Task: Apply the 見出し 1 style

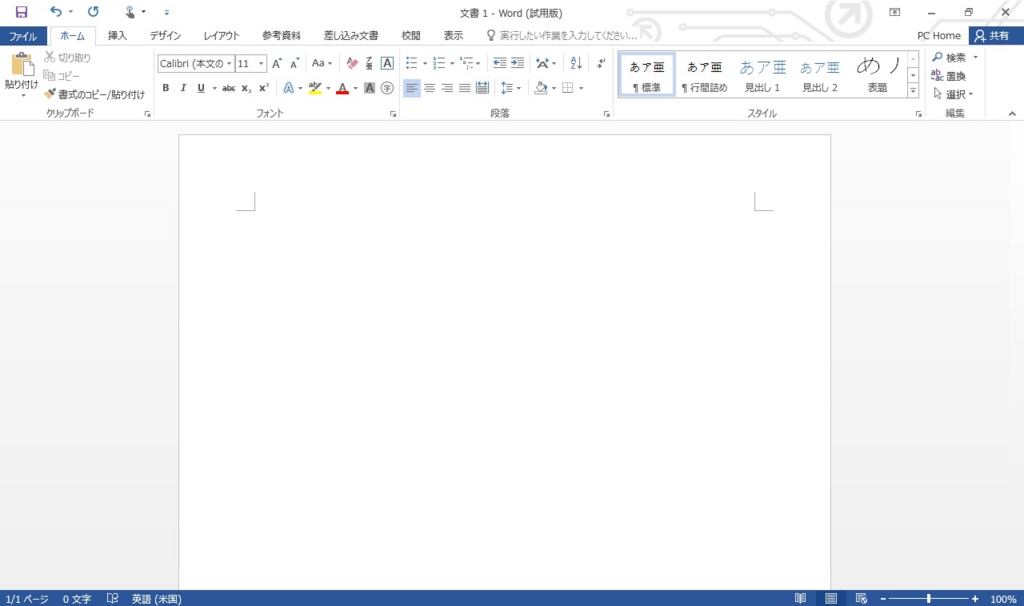Action: pos(762,75)
